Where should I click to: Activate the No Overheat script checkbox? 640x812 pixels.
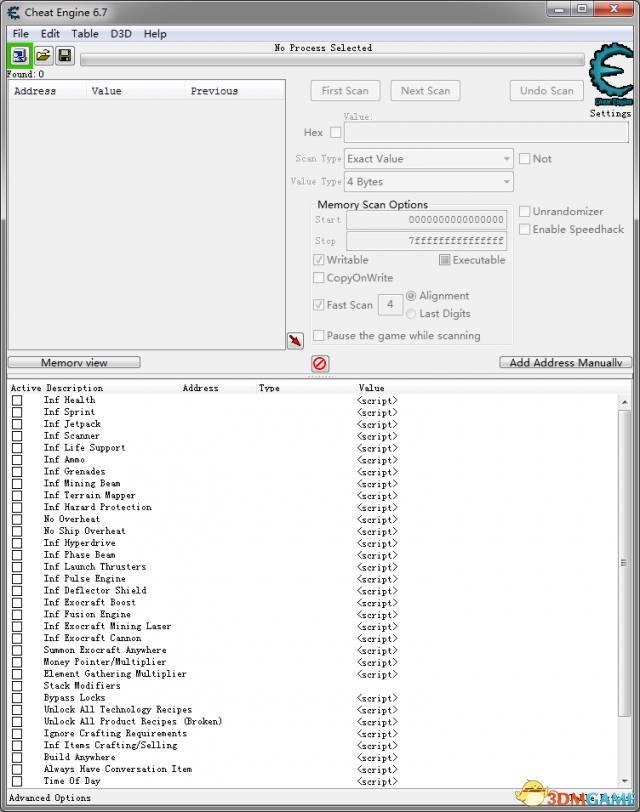17,519
